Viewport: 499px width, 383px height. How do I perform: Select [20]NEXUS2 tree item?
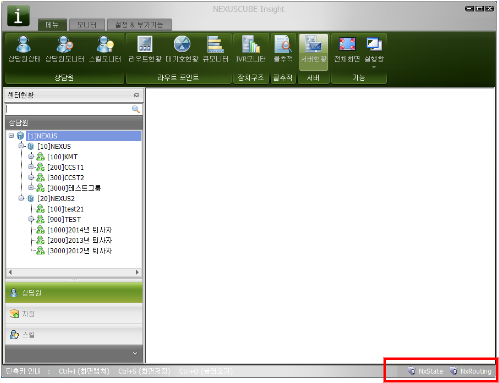pos(56,198)
